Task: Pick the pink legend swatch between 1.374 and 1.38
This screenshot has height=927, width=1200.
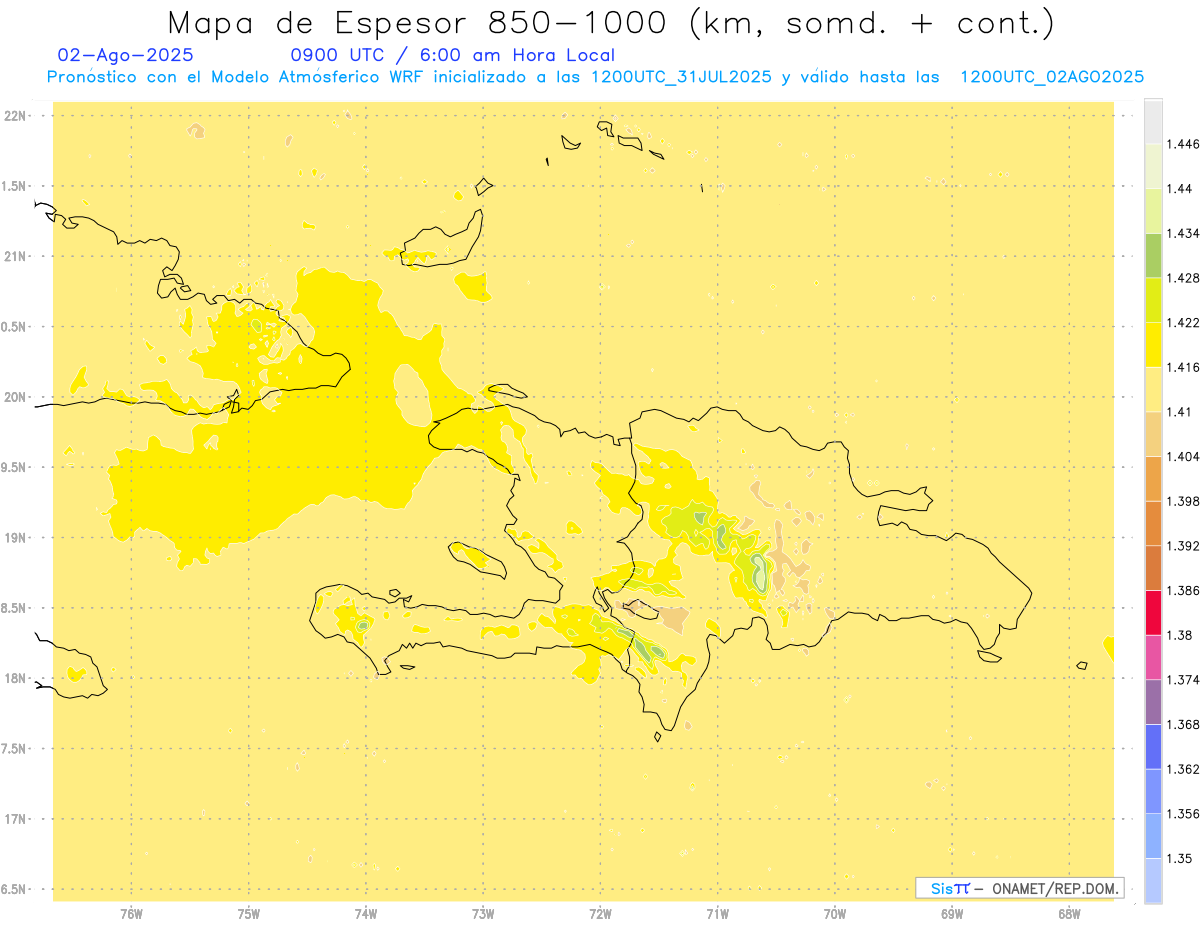Action: tap(1153, 657)
